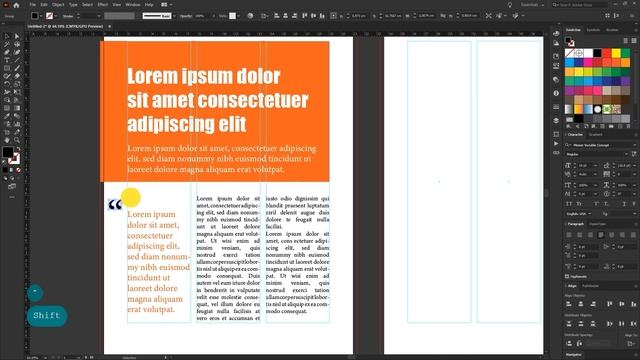Switch to the Symbols tab
This screenshot has height=360, width=640.
593,30
